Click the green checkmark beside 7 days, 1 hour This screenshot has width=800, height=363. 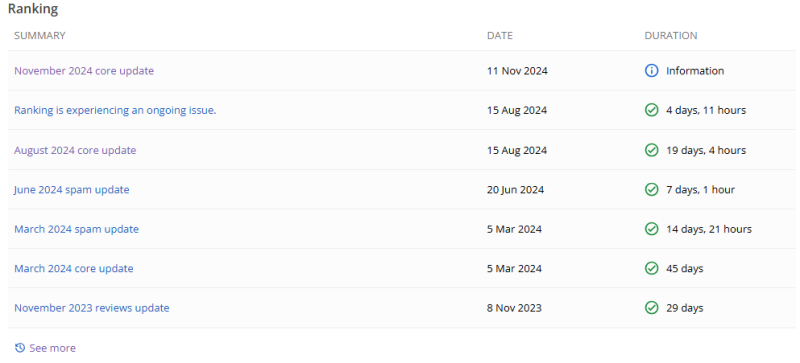point(652,189)
